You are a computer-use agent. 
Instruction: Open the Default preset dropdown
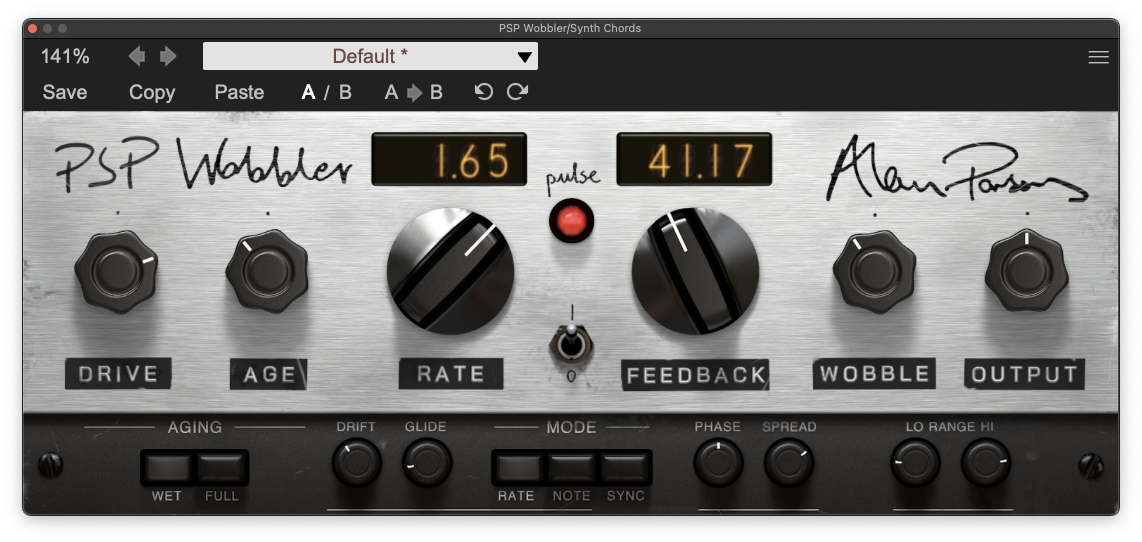tap(370, 56)
